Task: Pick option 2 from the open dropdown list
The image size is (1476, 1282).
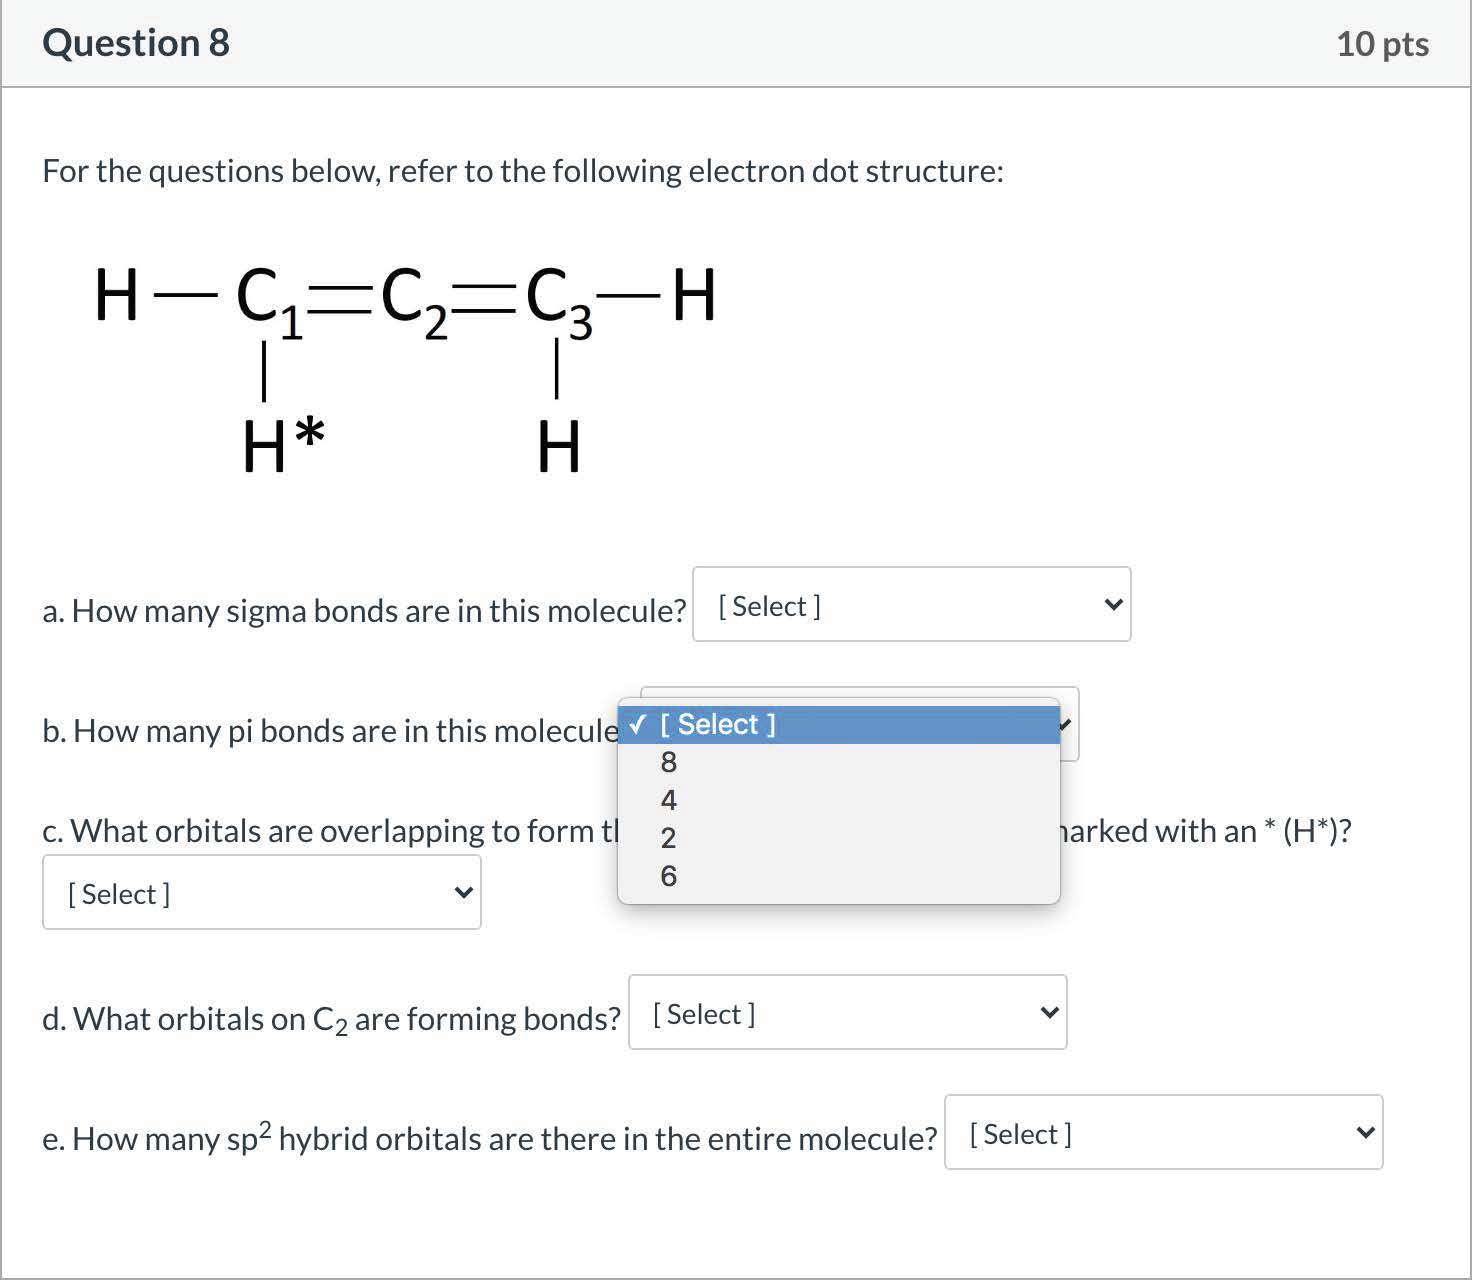Action: pos(669,839)
